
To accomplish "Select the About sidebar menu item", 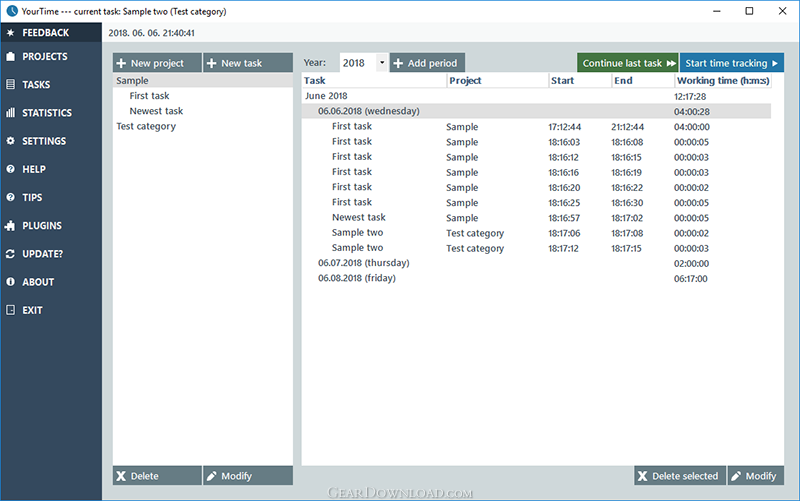I will coord(38,282).
